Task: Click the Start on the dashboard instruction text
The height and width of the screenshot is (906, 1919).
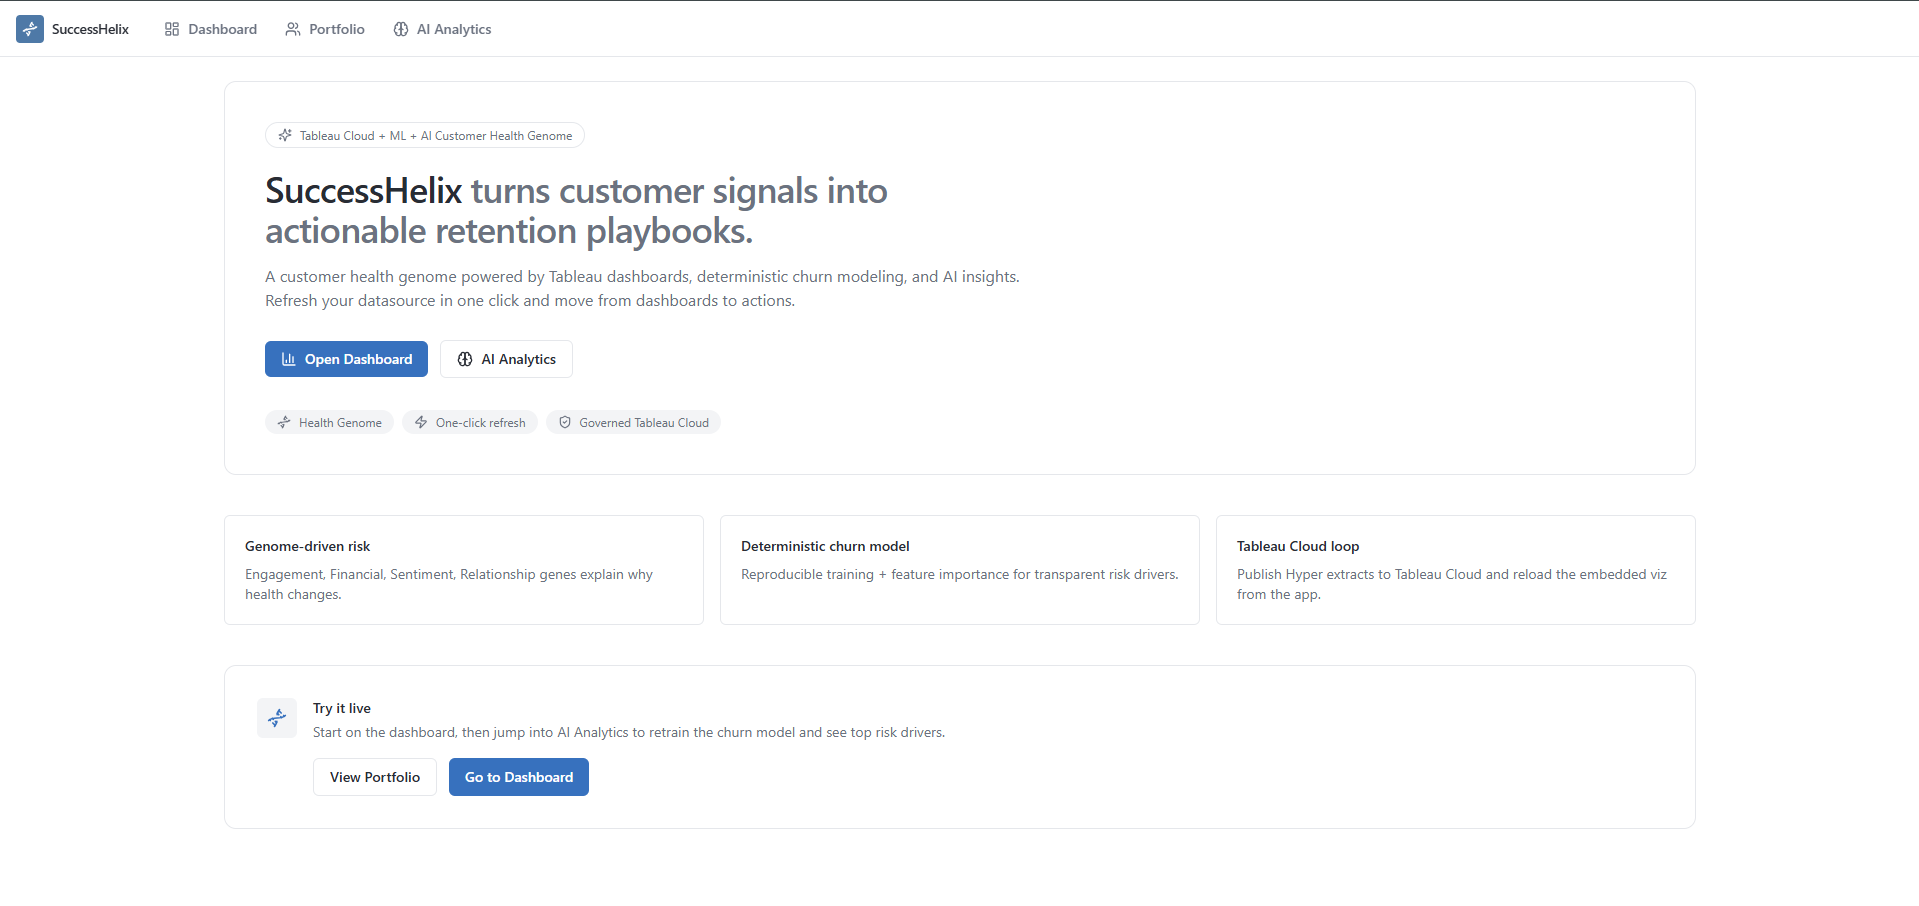Action: pyautogui.click(x=629, y=732)
